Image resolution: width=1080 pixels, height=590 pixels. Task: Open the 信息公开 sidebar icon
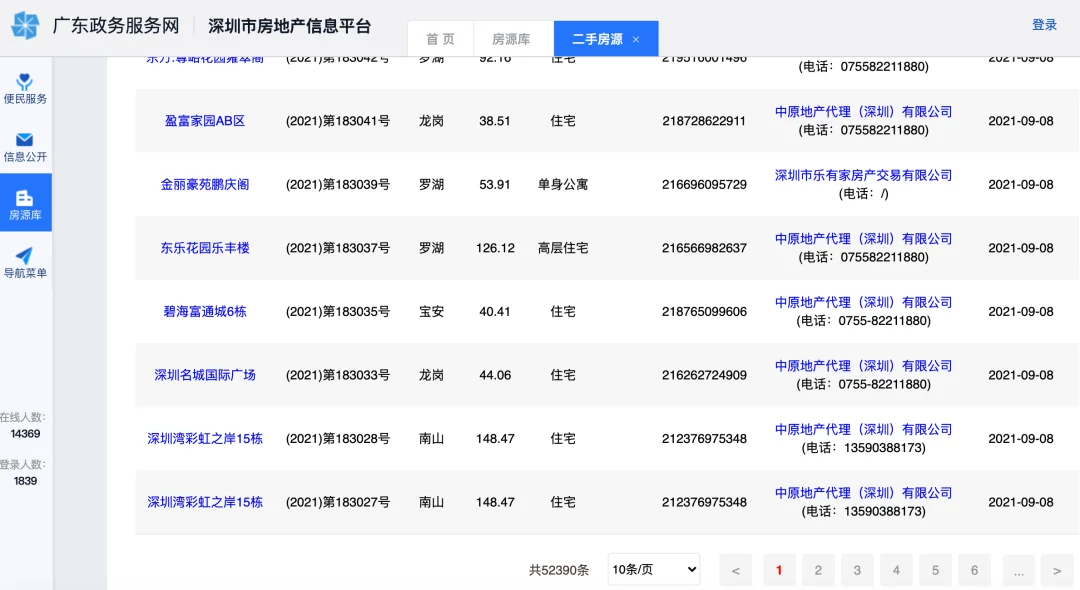pos(25,147)
